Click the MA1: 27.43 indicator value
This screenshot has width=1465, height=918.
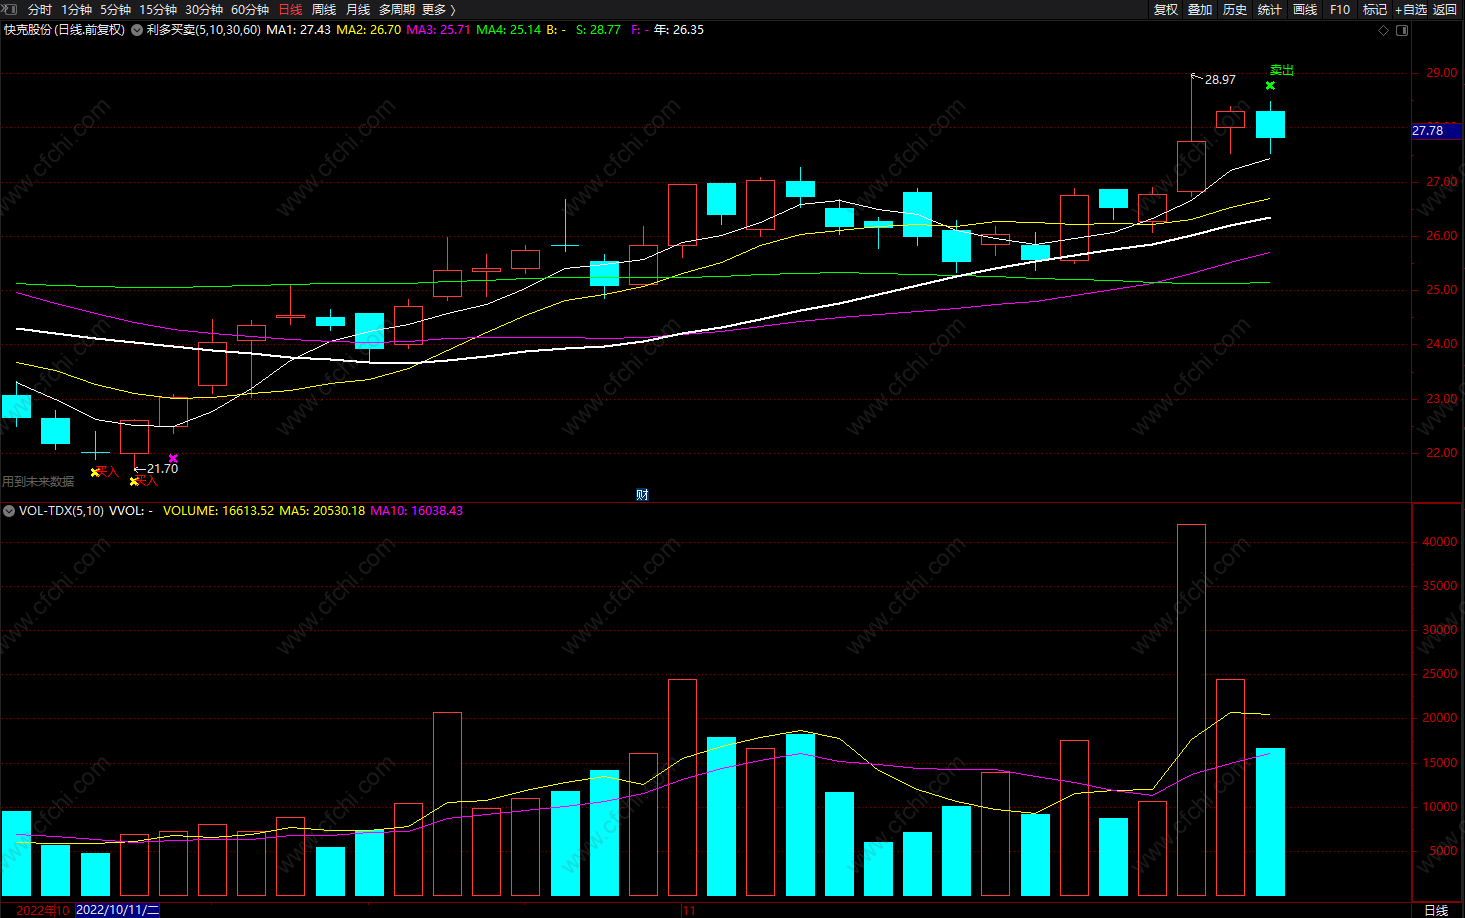298,30
